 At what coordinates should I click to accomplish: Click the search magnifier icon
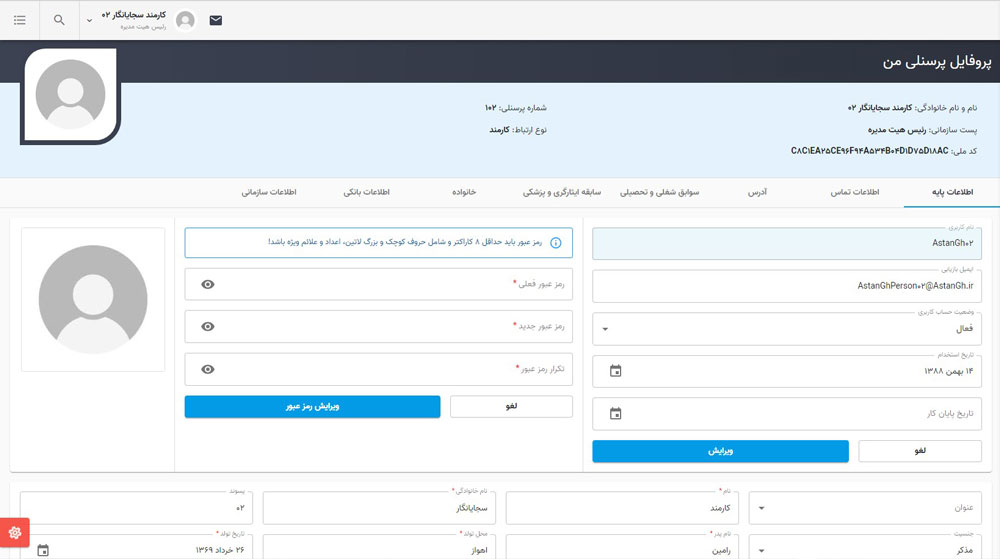[x=59, y=20]
